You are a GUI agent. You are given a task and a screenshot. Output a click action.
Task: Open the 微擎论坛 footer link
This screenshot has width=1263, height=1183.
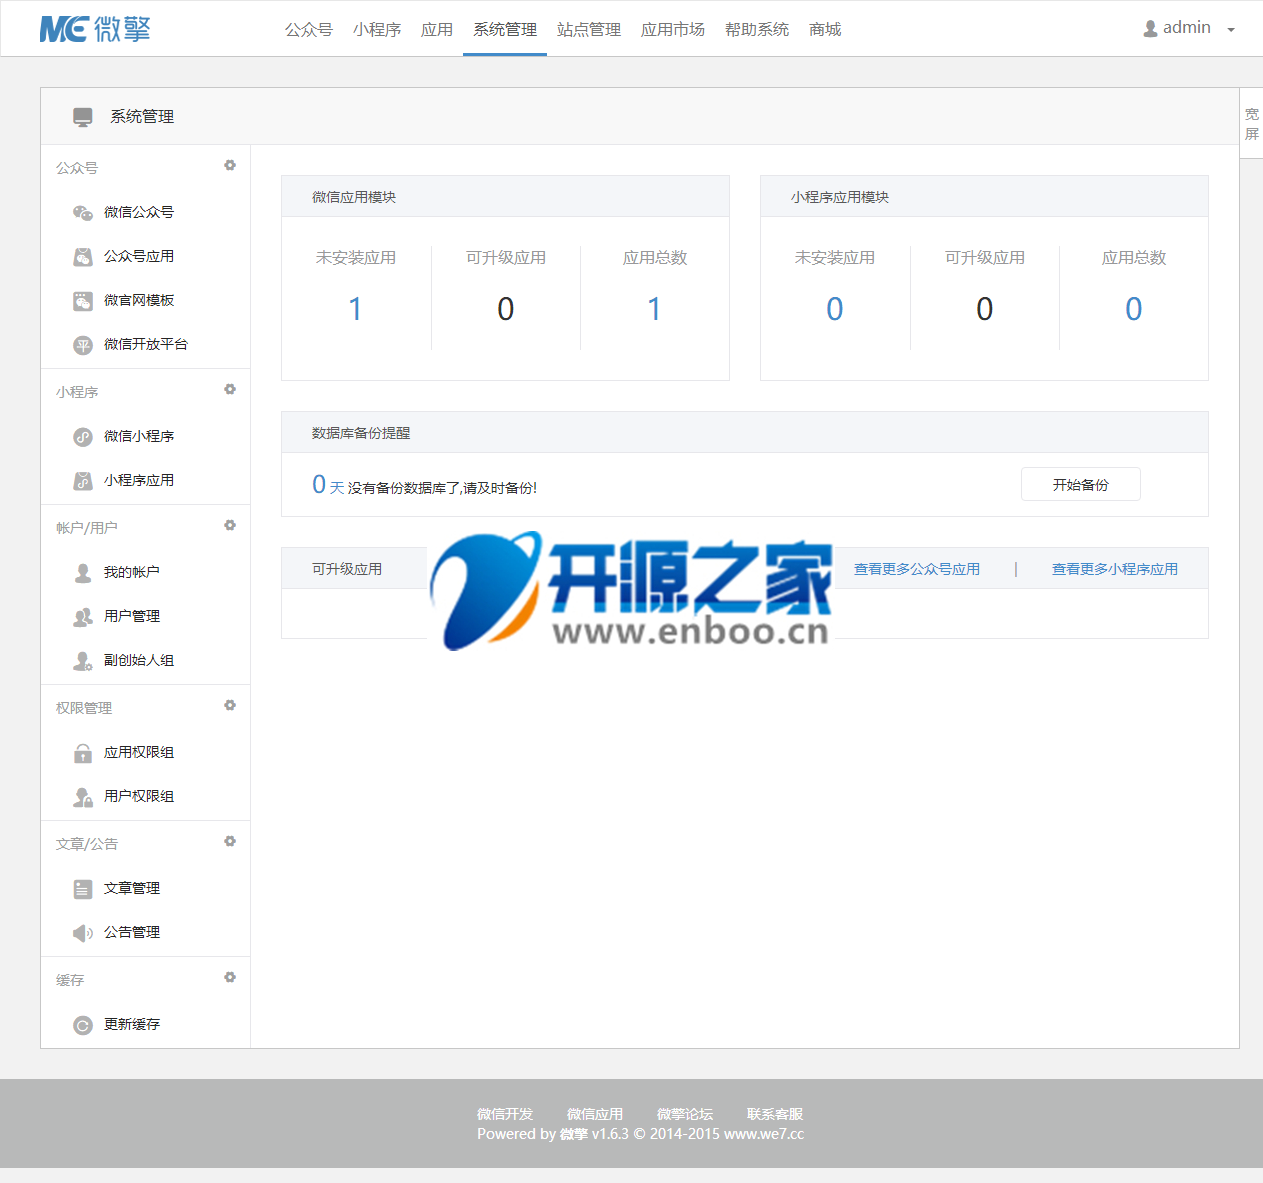(685, 1114)
